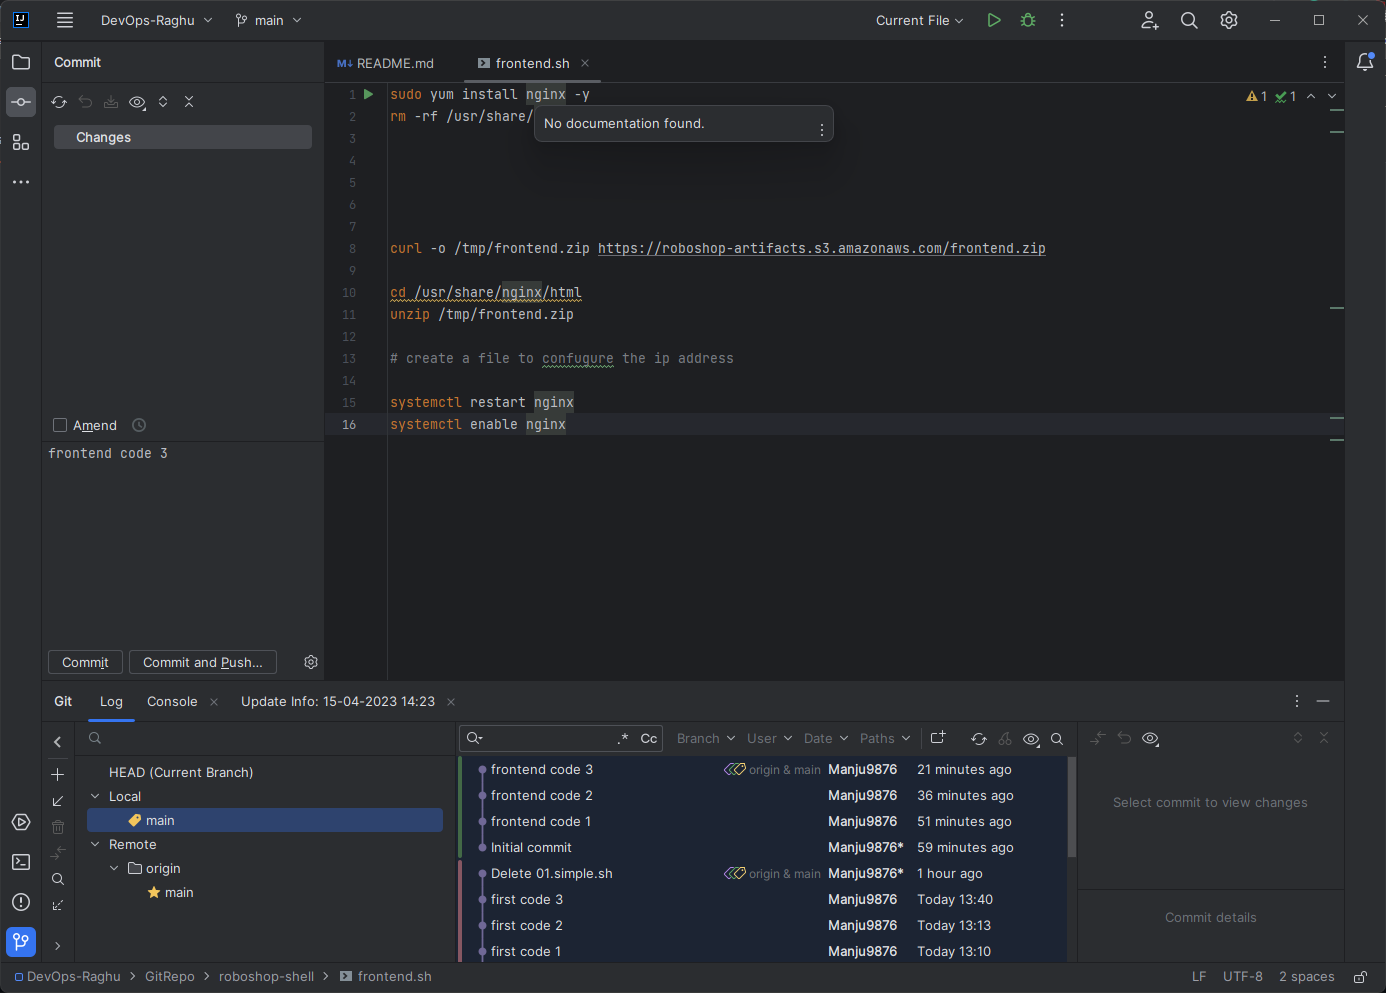Switch to the Console tab
Image resolution: width=1386 pixels, height=993 pixels.
coord(171,701)
